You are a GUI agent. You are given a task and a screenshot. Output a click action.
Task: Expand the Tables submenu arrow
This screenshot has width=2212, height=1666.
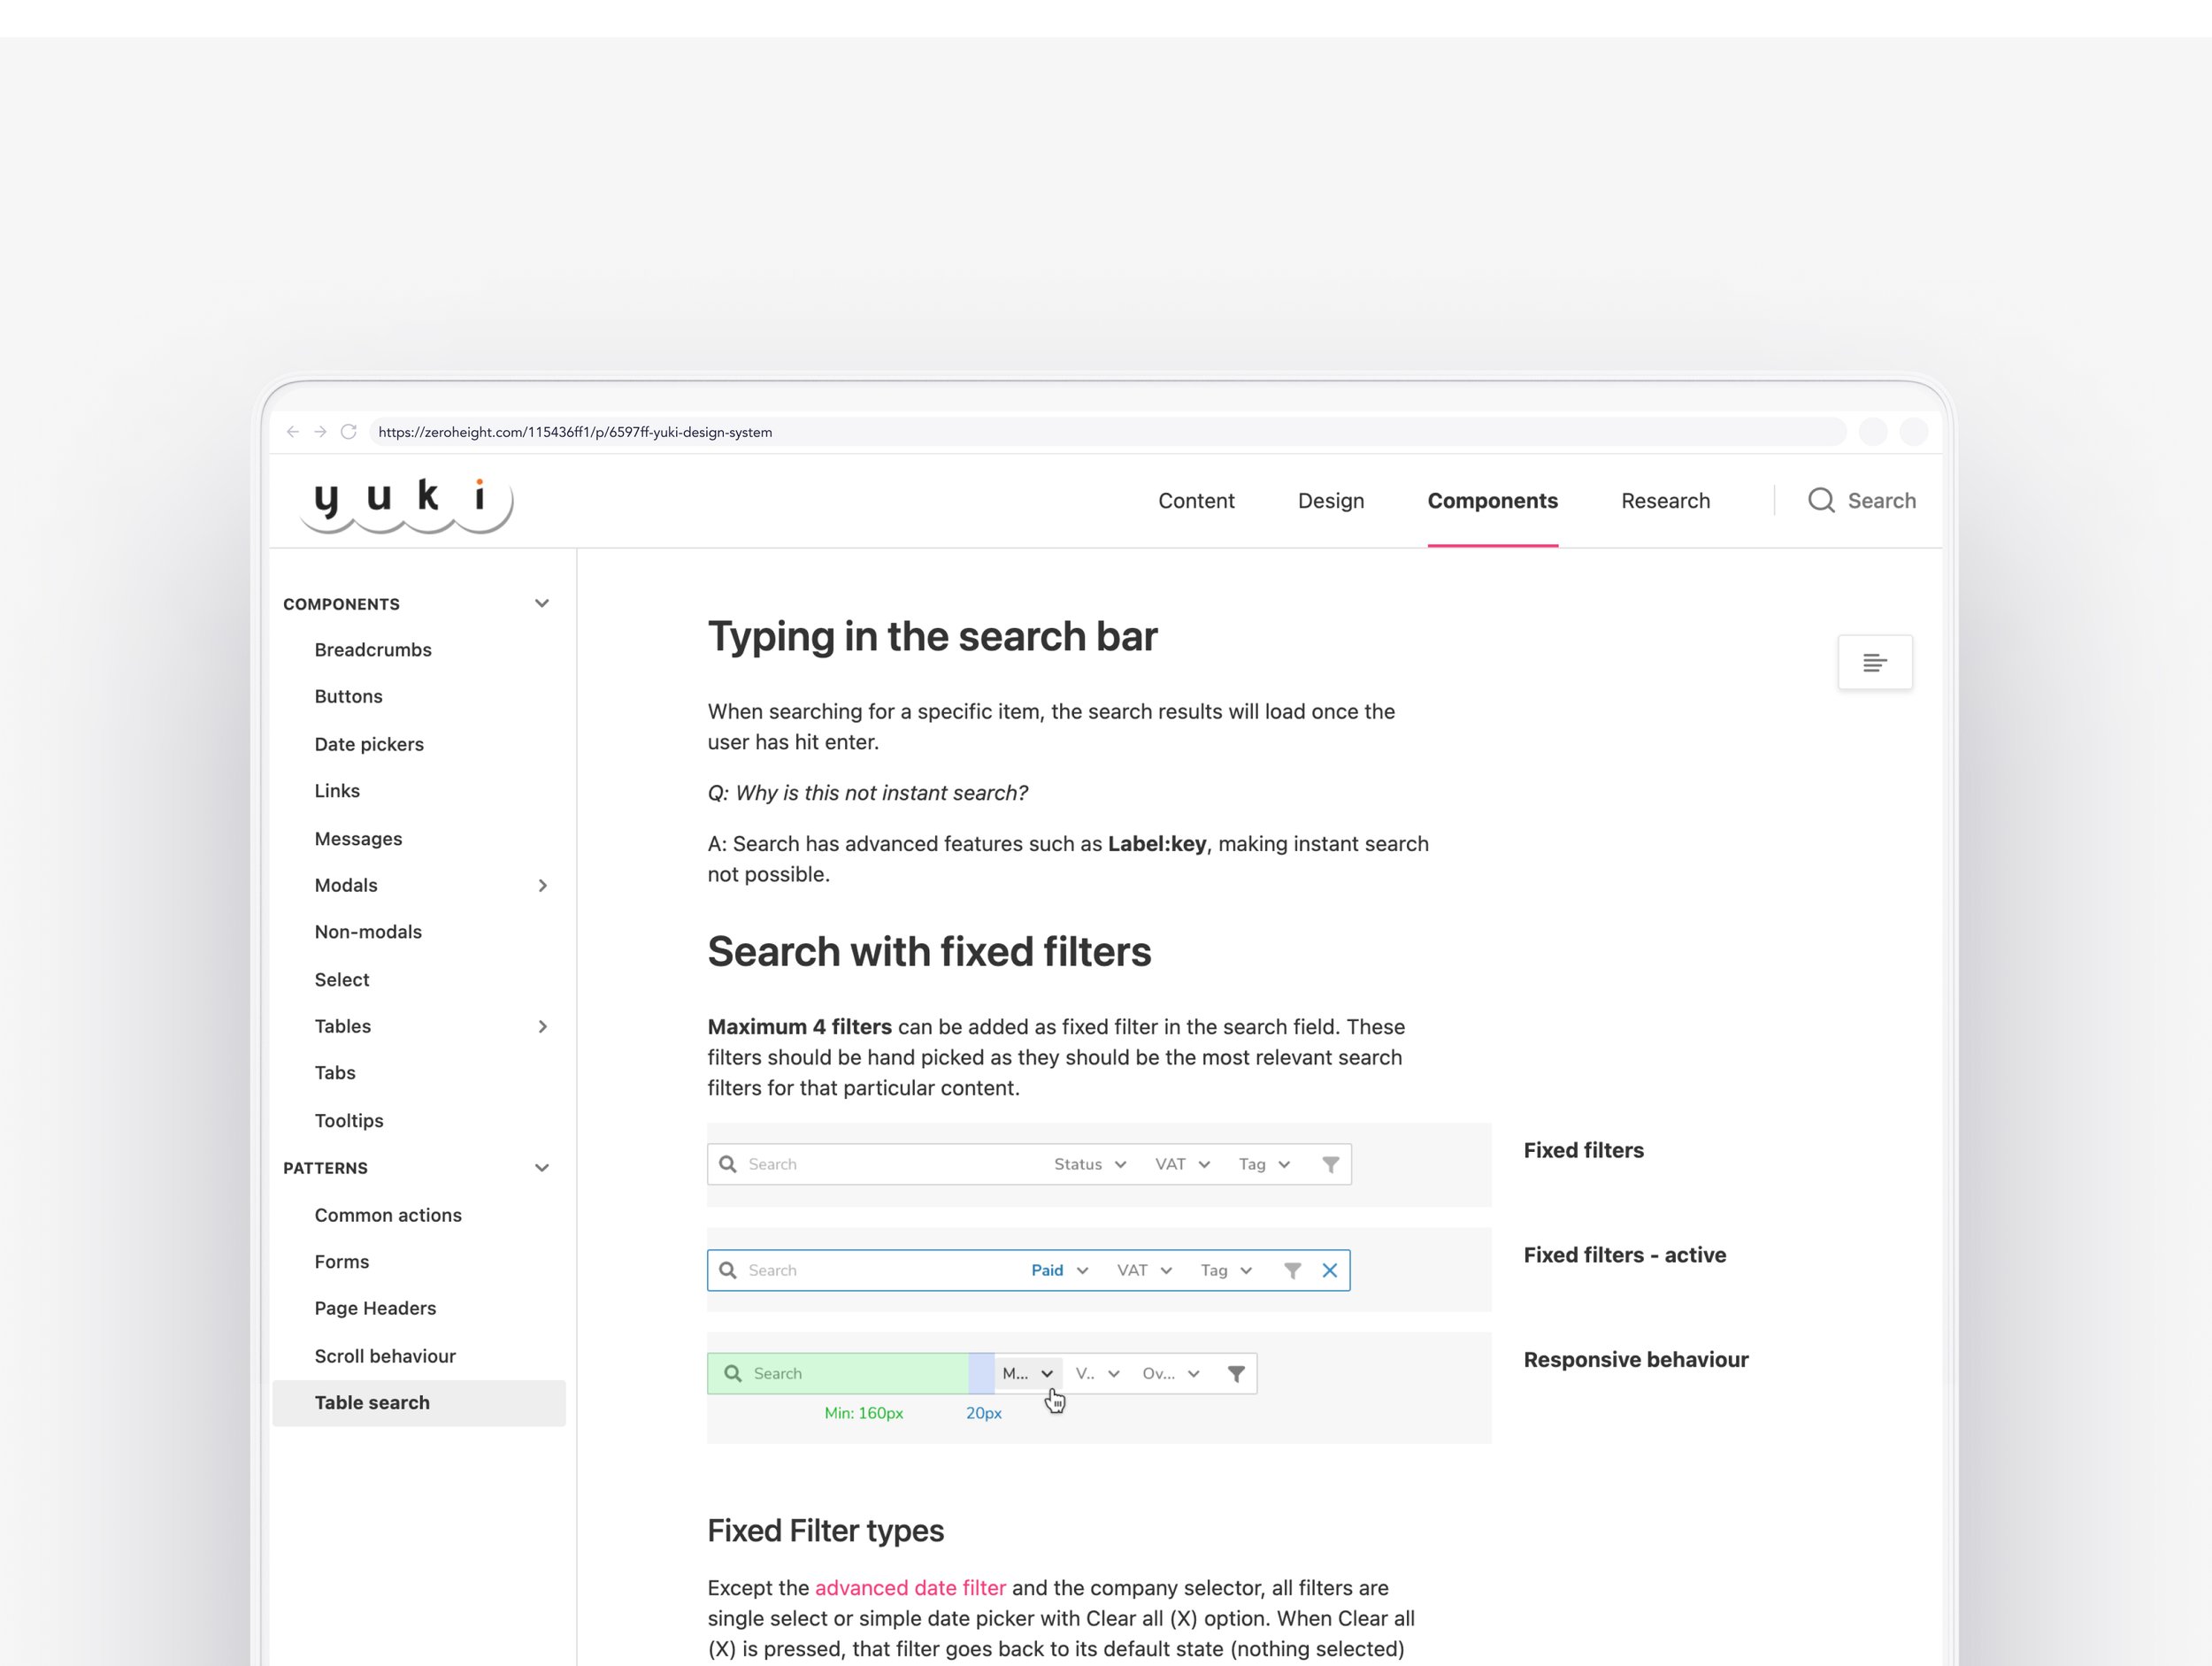[542, 1026]
